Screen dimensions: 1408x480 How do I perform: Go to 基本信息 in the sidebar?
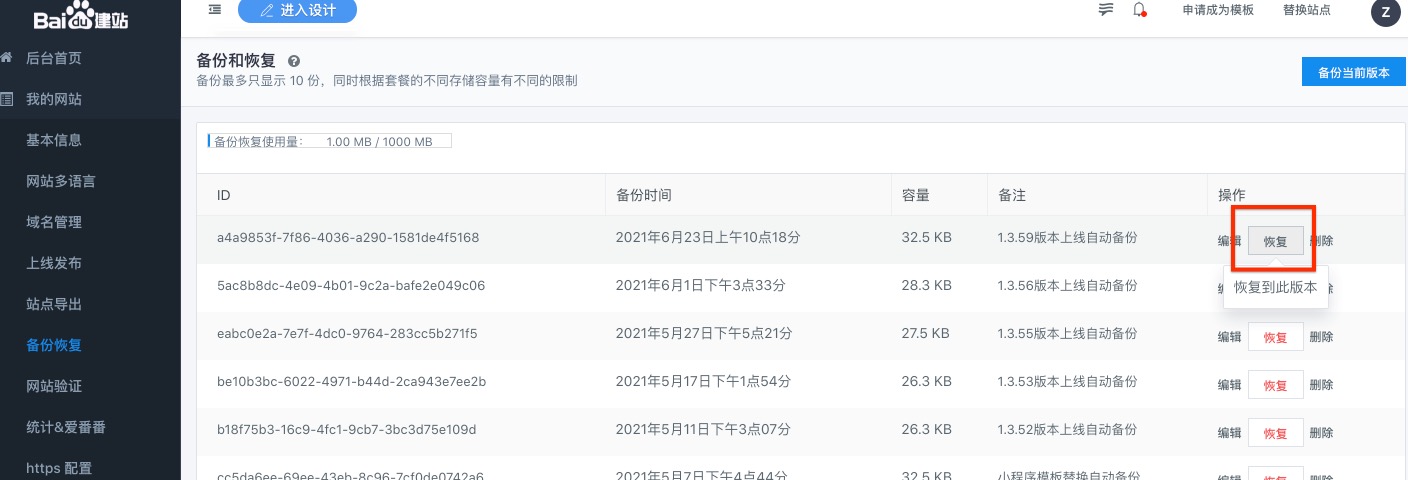[x=54, y=140]
